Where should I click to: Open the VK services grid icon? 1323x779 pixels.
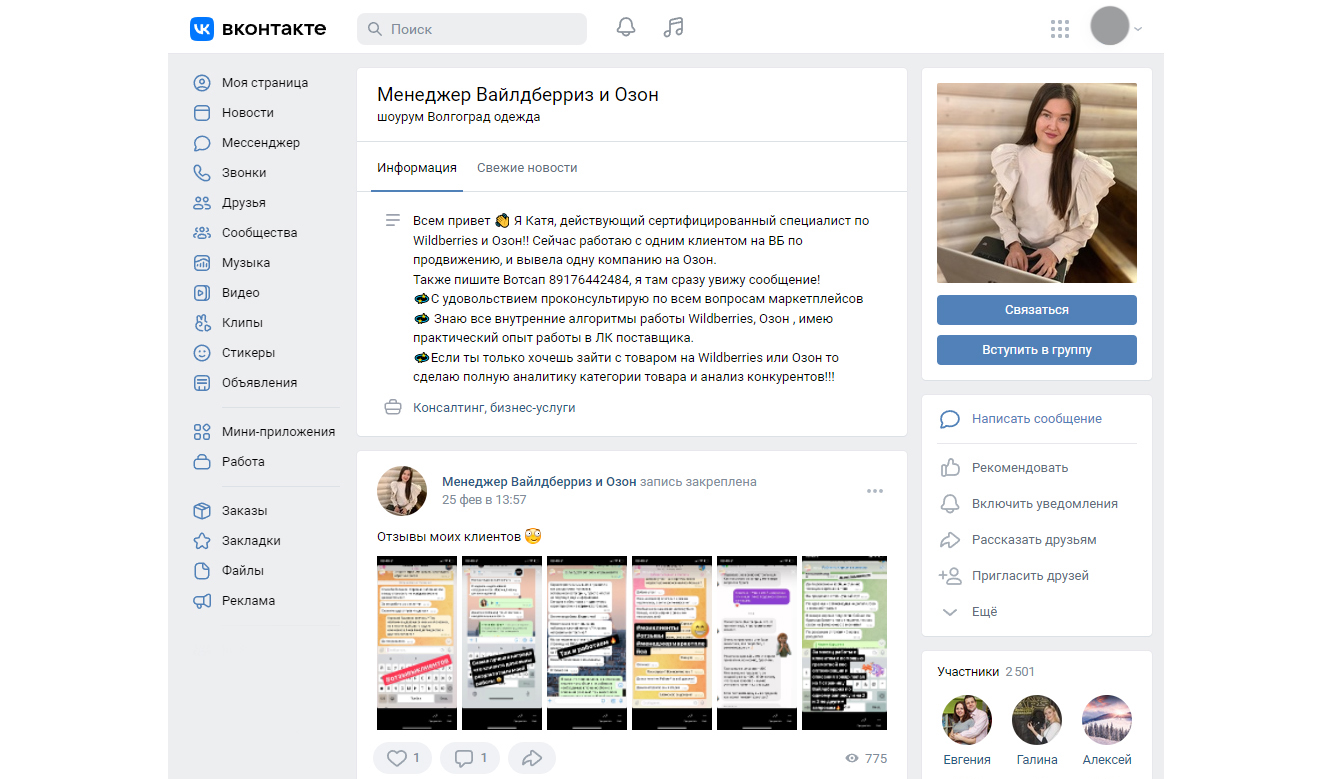click(1060, 29)
